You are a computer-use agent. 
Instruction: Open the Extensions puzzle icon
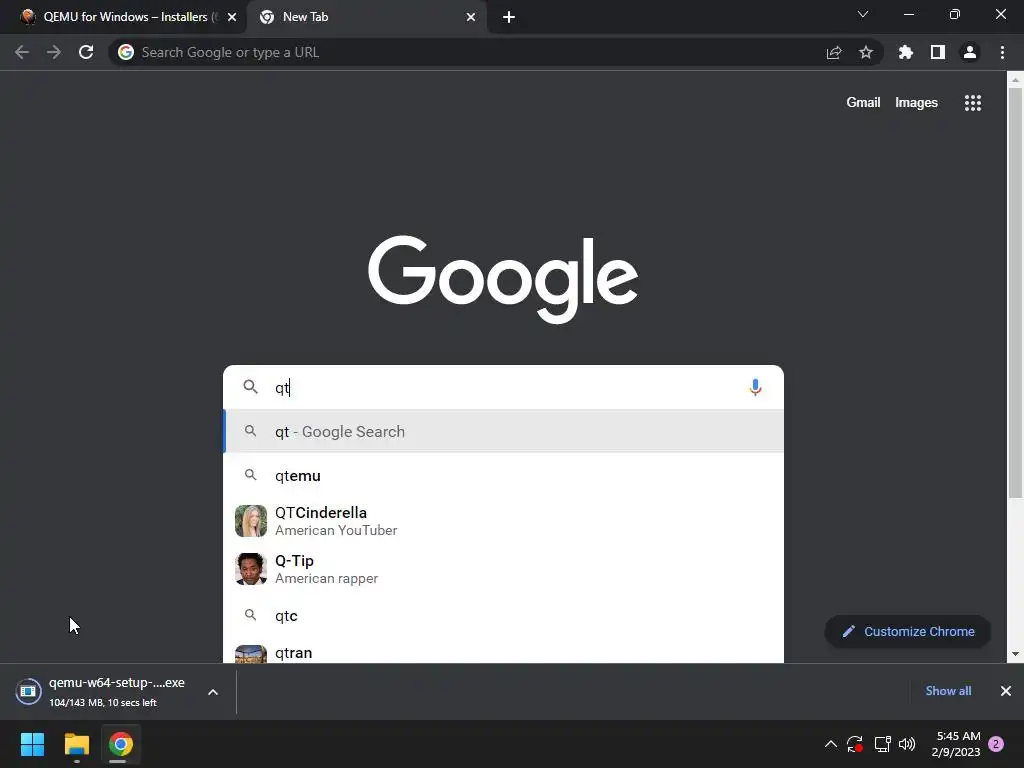pyautogui.click(x=906, y=52)
